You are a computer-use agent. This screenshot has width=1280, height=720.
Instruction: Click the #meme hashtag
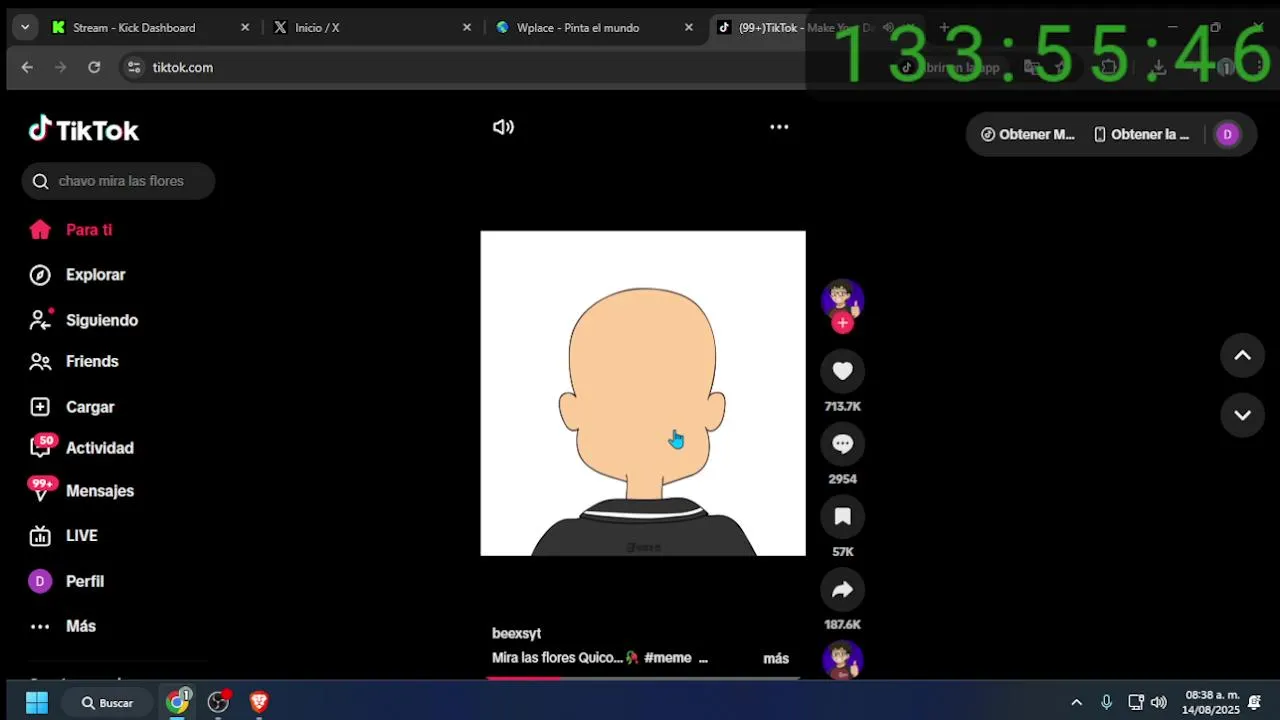click(x=668, y=658)
